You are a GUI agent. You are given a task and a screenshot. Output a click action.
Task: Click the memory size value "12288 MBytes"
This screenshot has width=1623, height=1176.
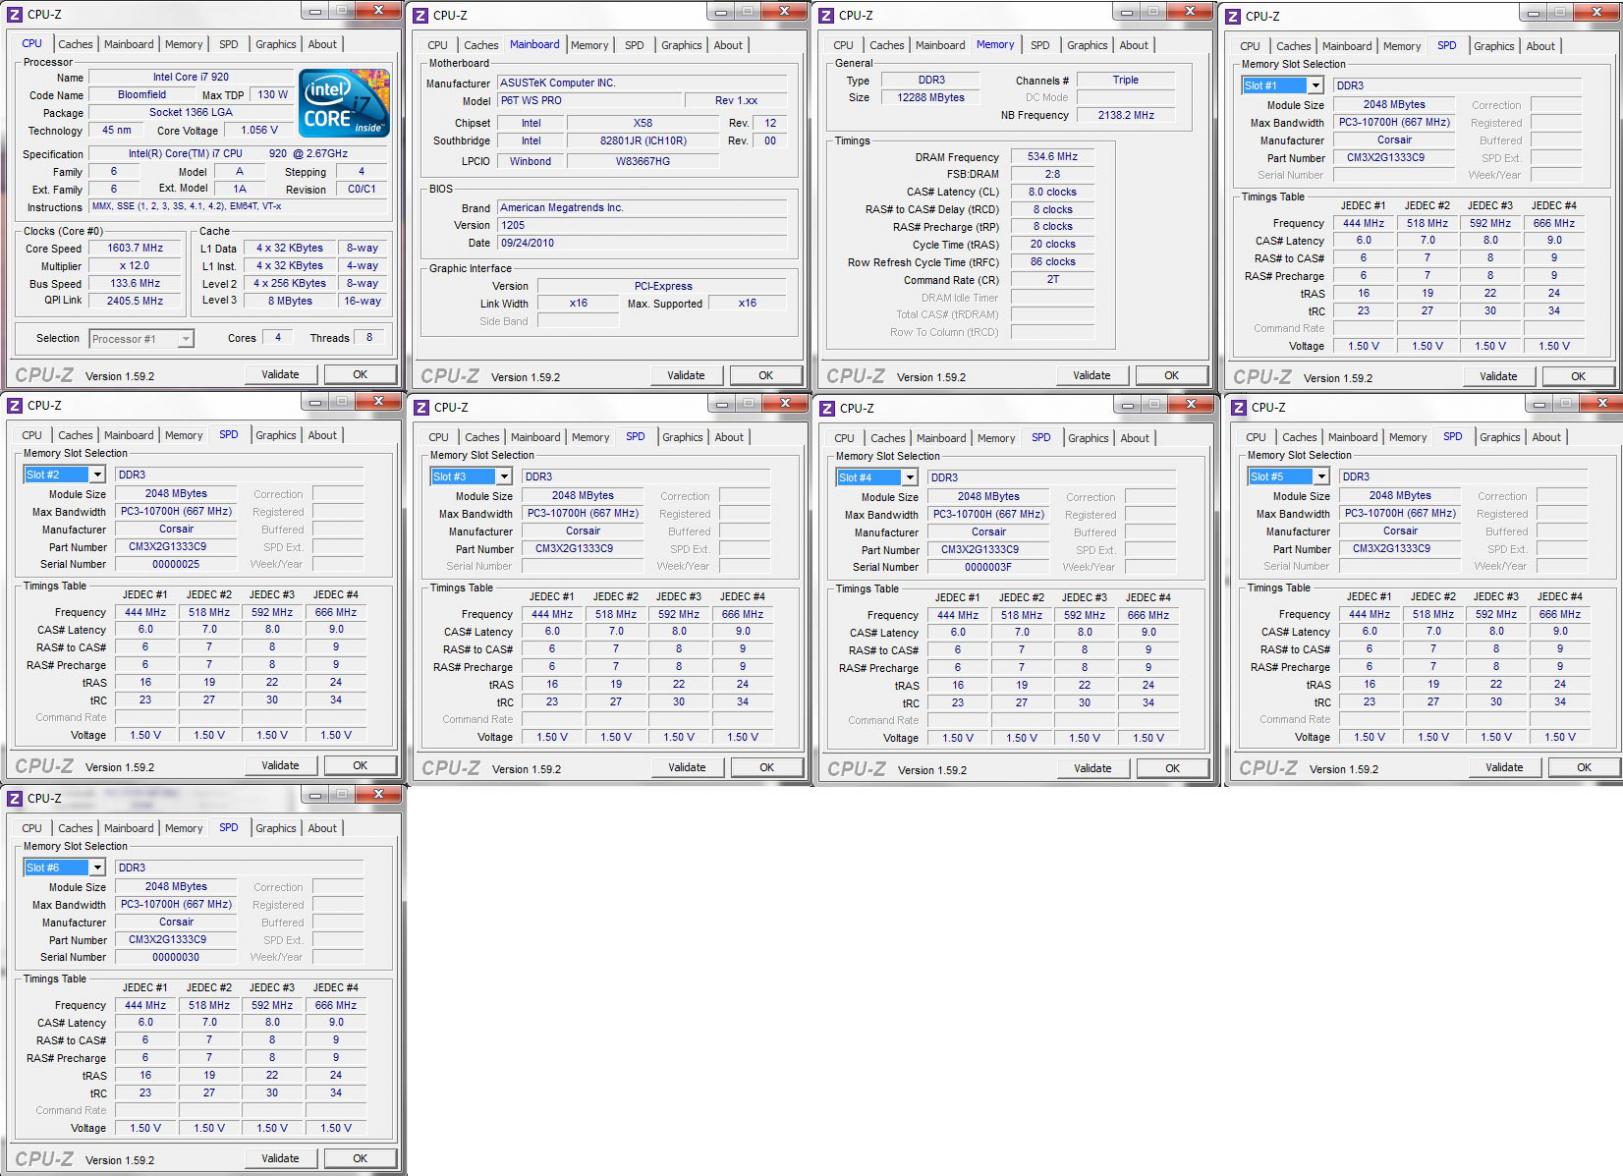931,98
